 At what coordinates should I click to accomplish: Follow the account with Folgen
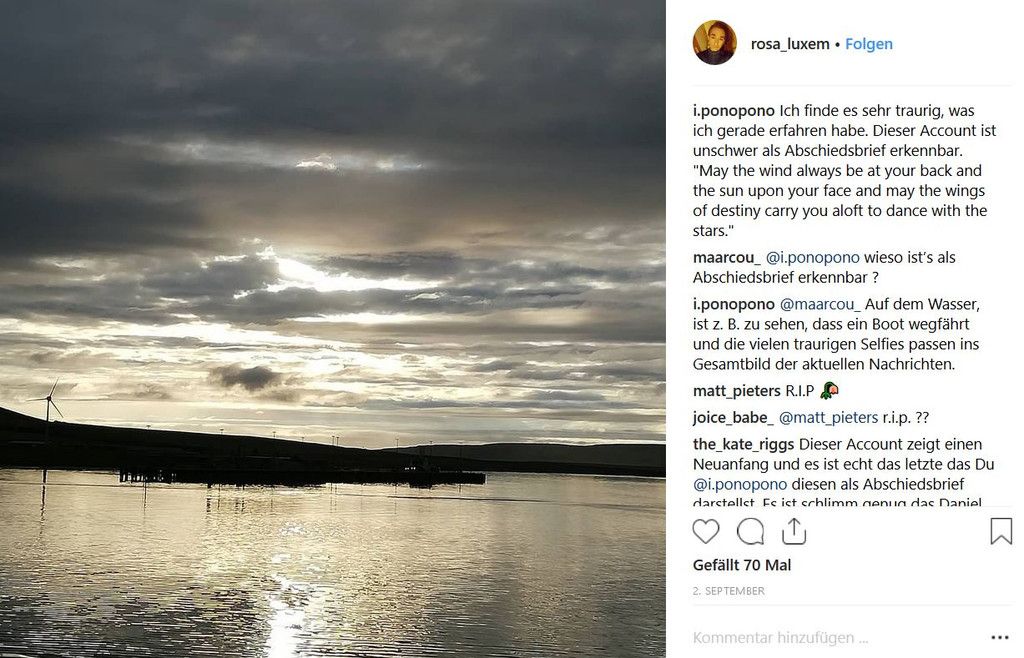[x=869, y=44]
